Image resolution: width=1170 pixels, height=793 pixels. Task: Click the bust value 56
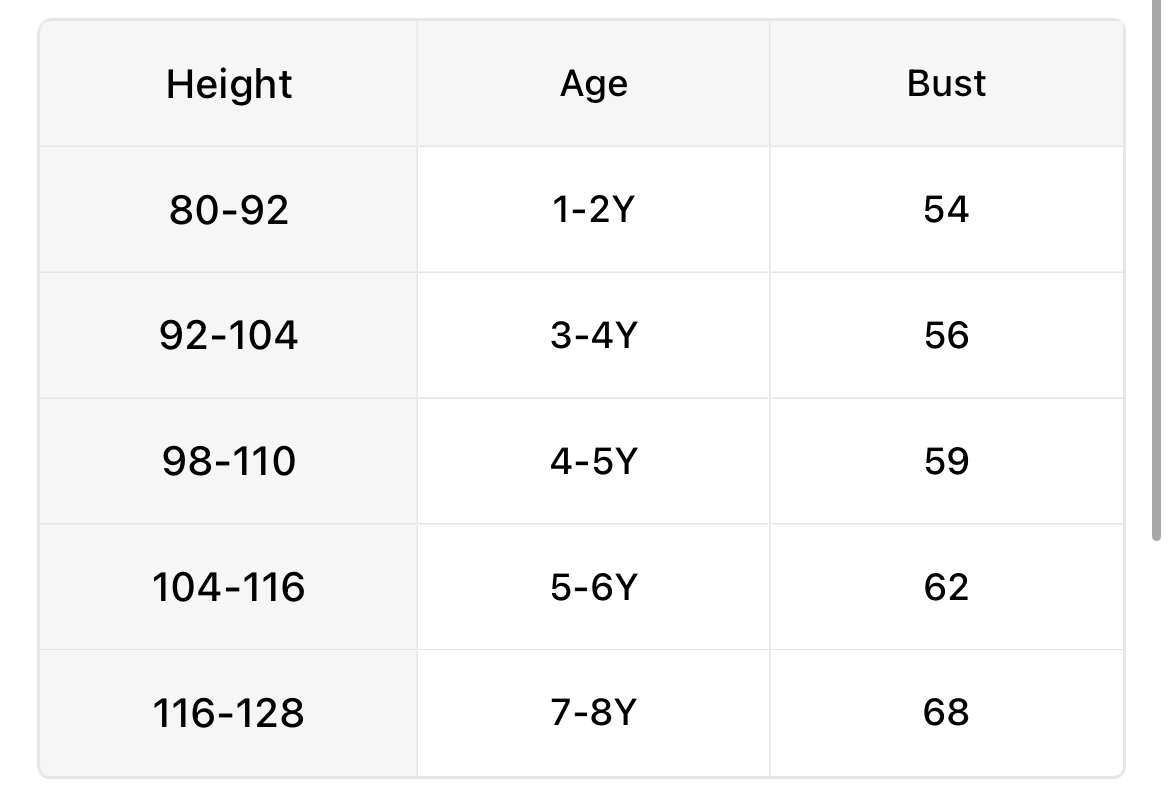point(946,335)
